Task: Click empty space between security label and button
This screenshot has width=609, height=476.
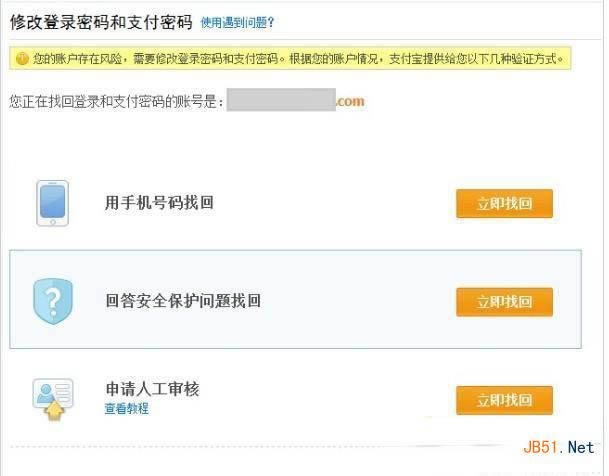Action: click(x=358, y=301)
